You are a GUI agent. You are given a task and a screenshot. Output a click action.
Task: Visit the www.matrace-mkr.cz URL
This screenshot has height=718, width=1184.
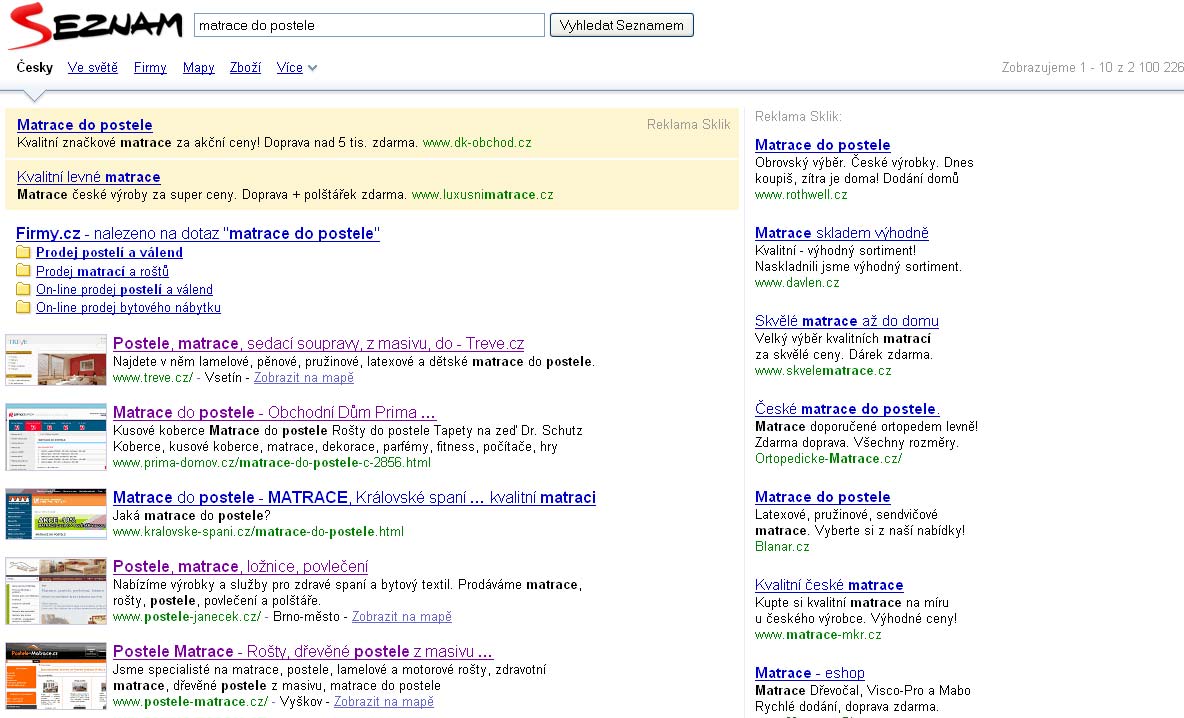pos(819,635)
